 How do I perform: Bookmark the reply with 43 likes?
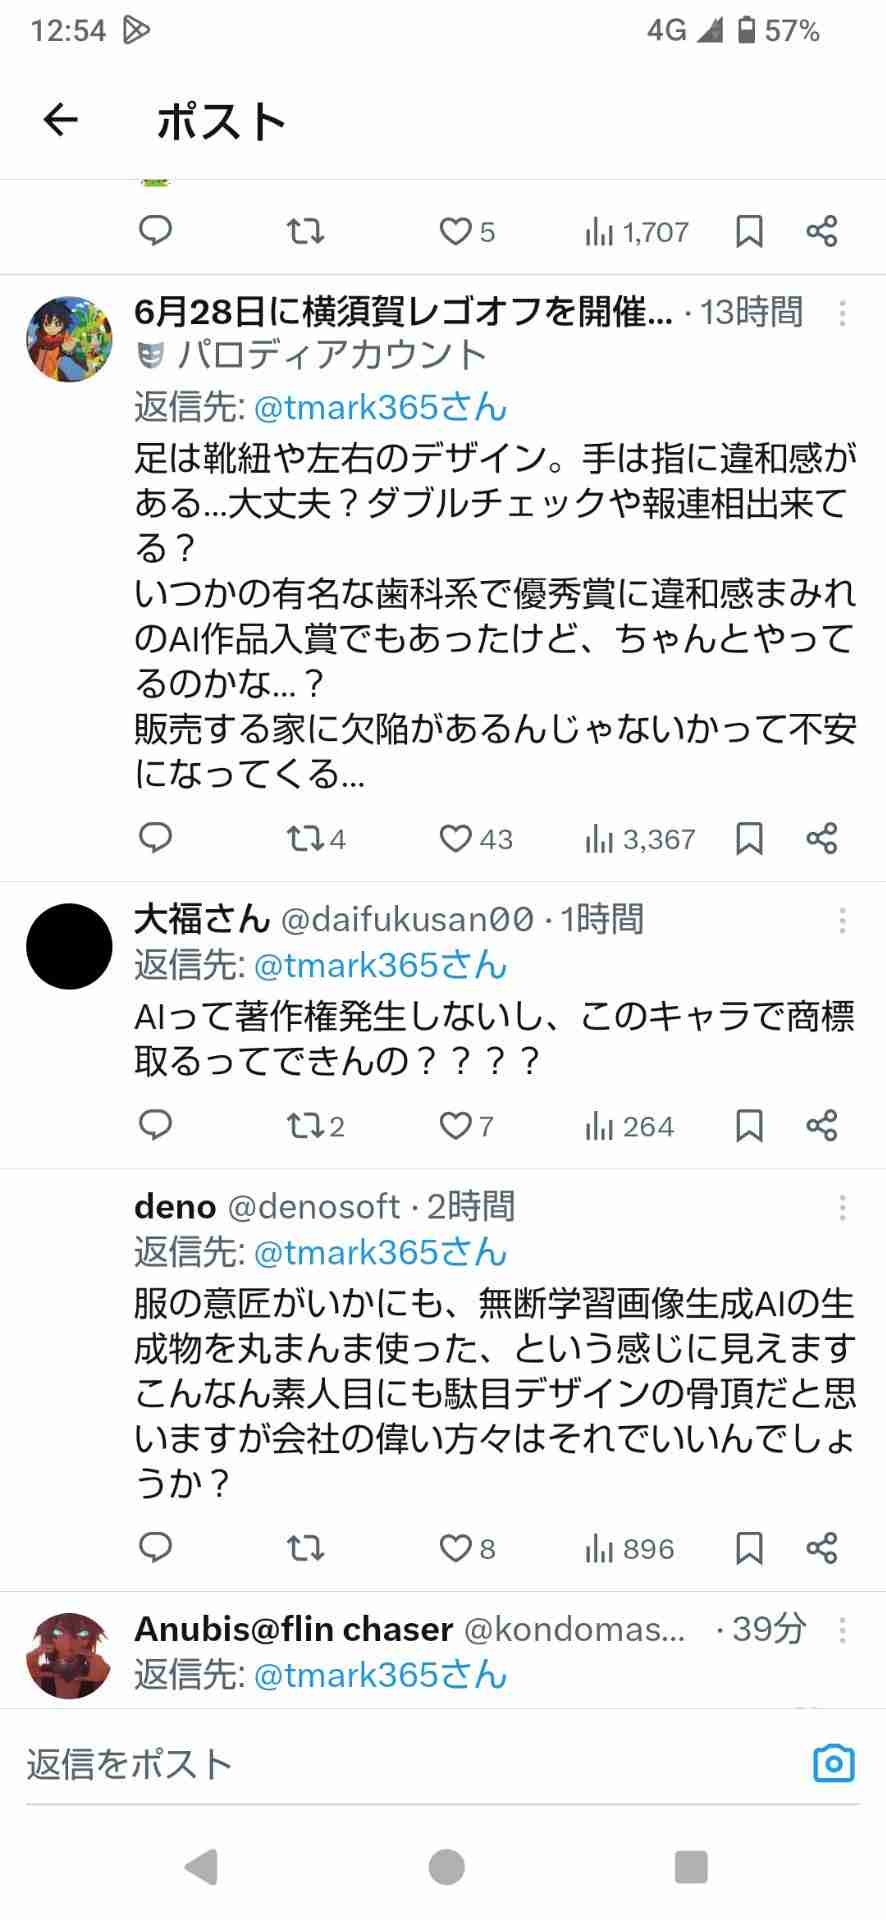(749, 838)
